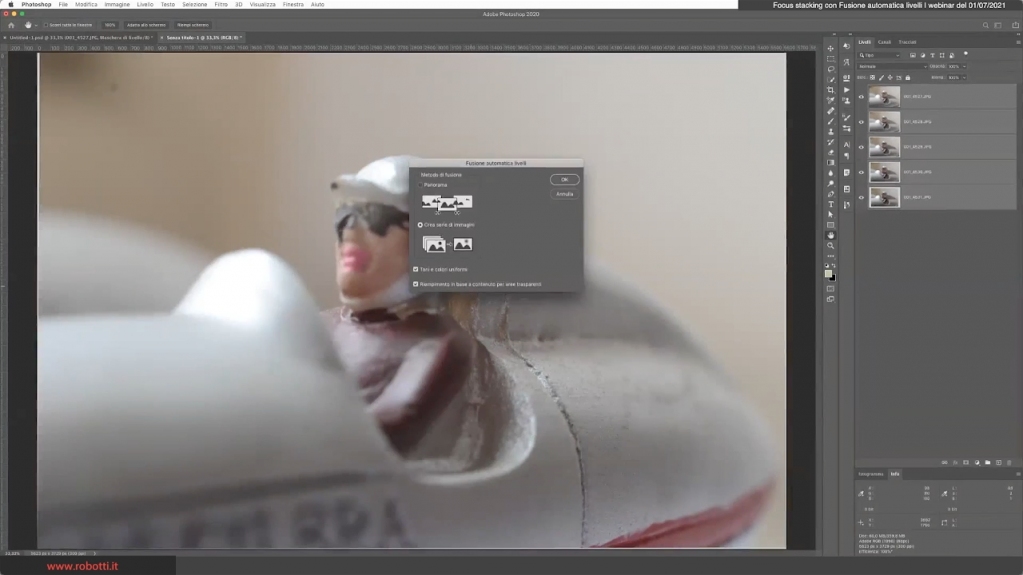Hide the bottom layer via eye icon
Screen dimensions: 1023x575
(x=861, y=197)
